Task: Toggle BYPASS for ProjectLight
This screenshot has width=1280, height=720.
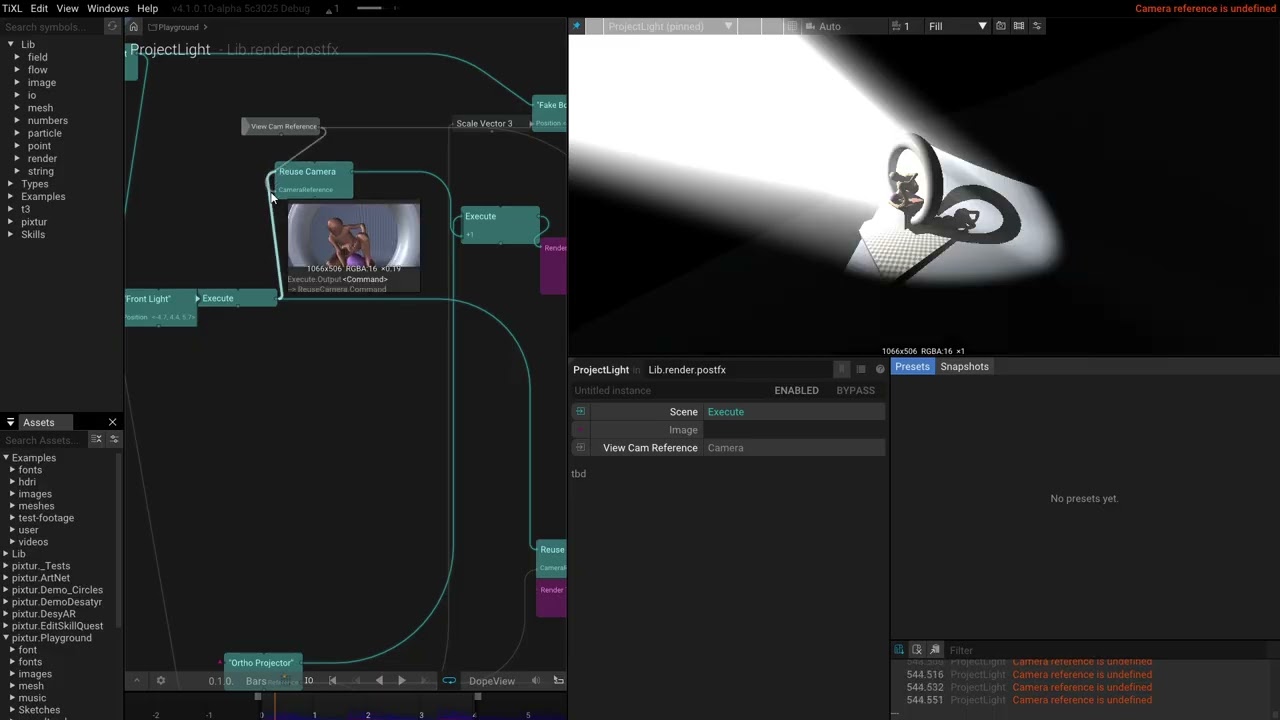Action: coord(855,390)
